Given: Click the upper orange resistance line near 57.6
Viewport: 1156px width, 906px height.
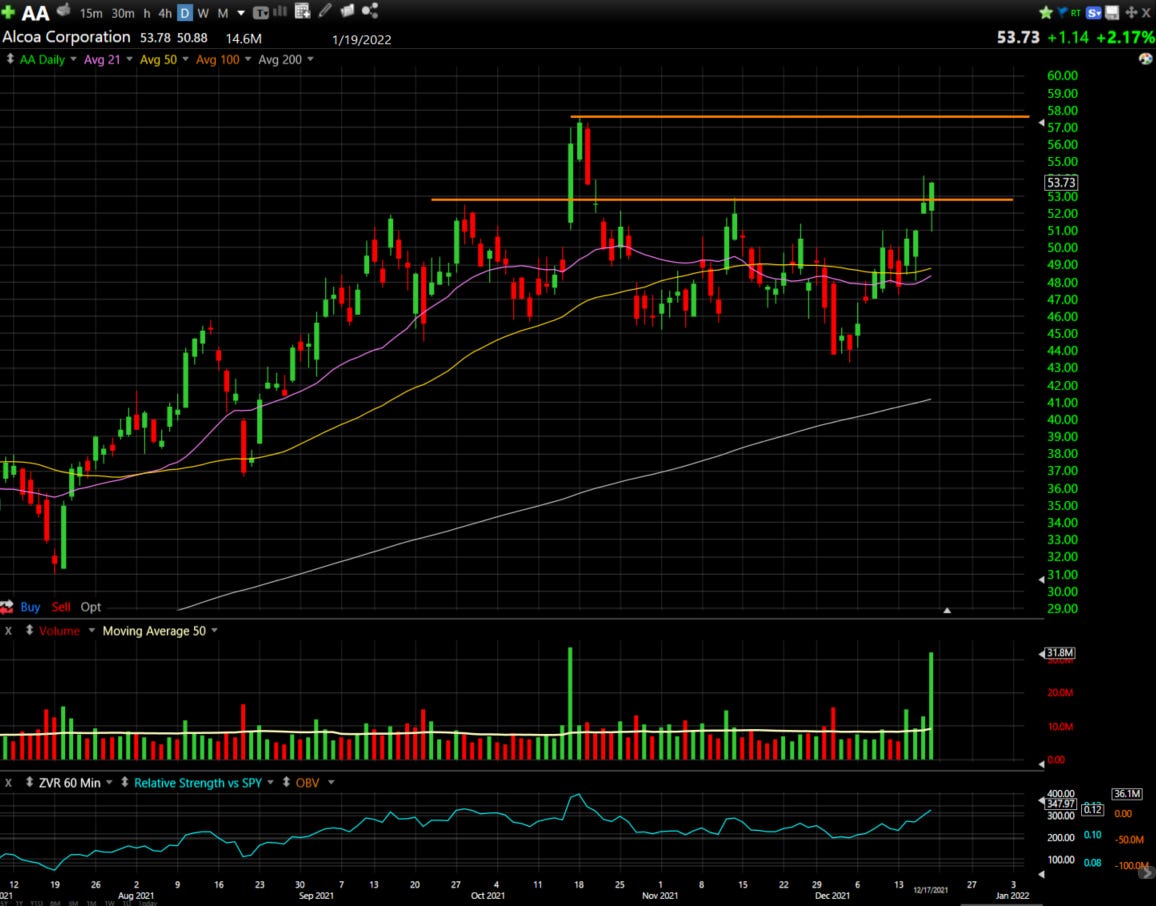Looking at the screenshot, I should click(x=800, y=116).
